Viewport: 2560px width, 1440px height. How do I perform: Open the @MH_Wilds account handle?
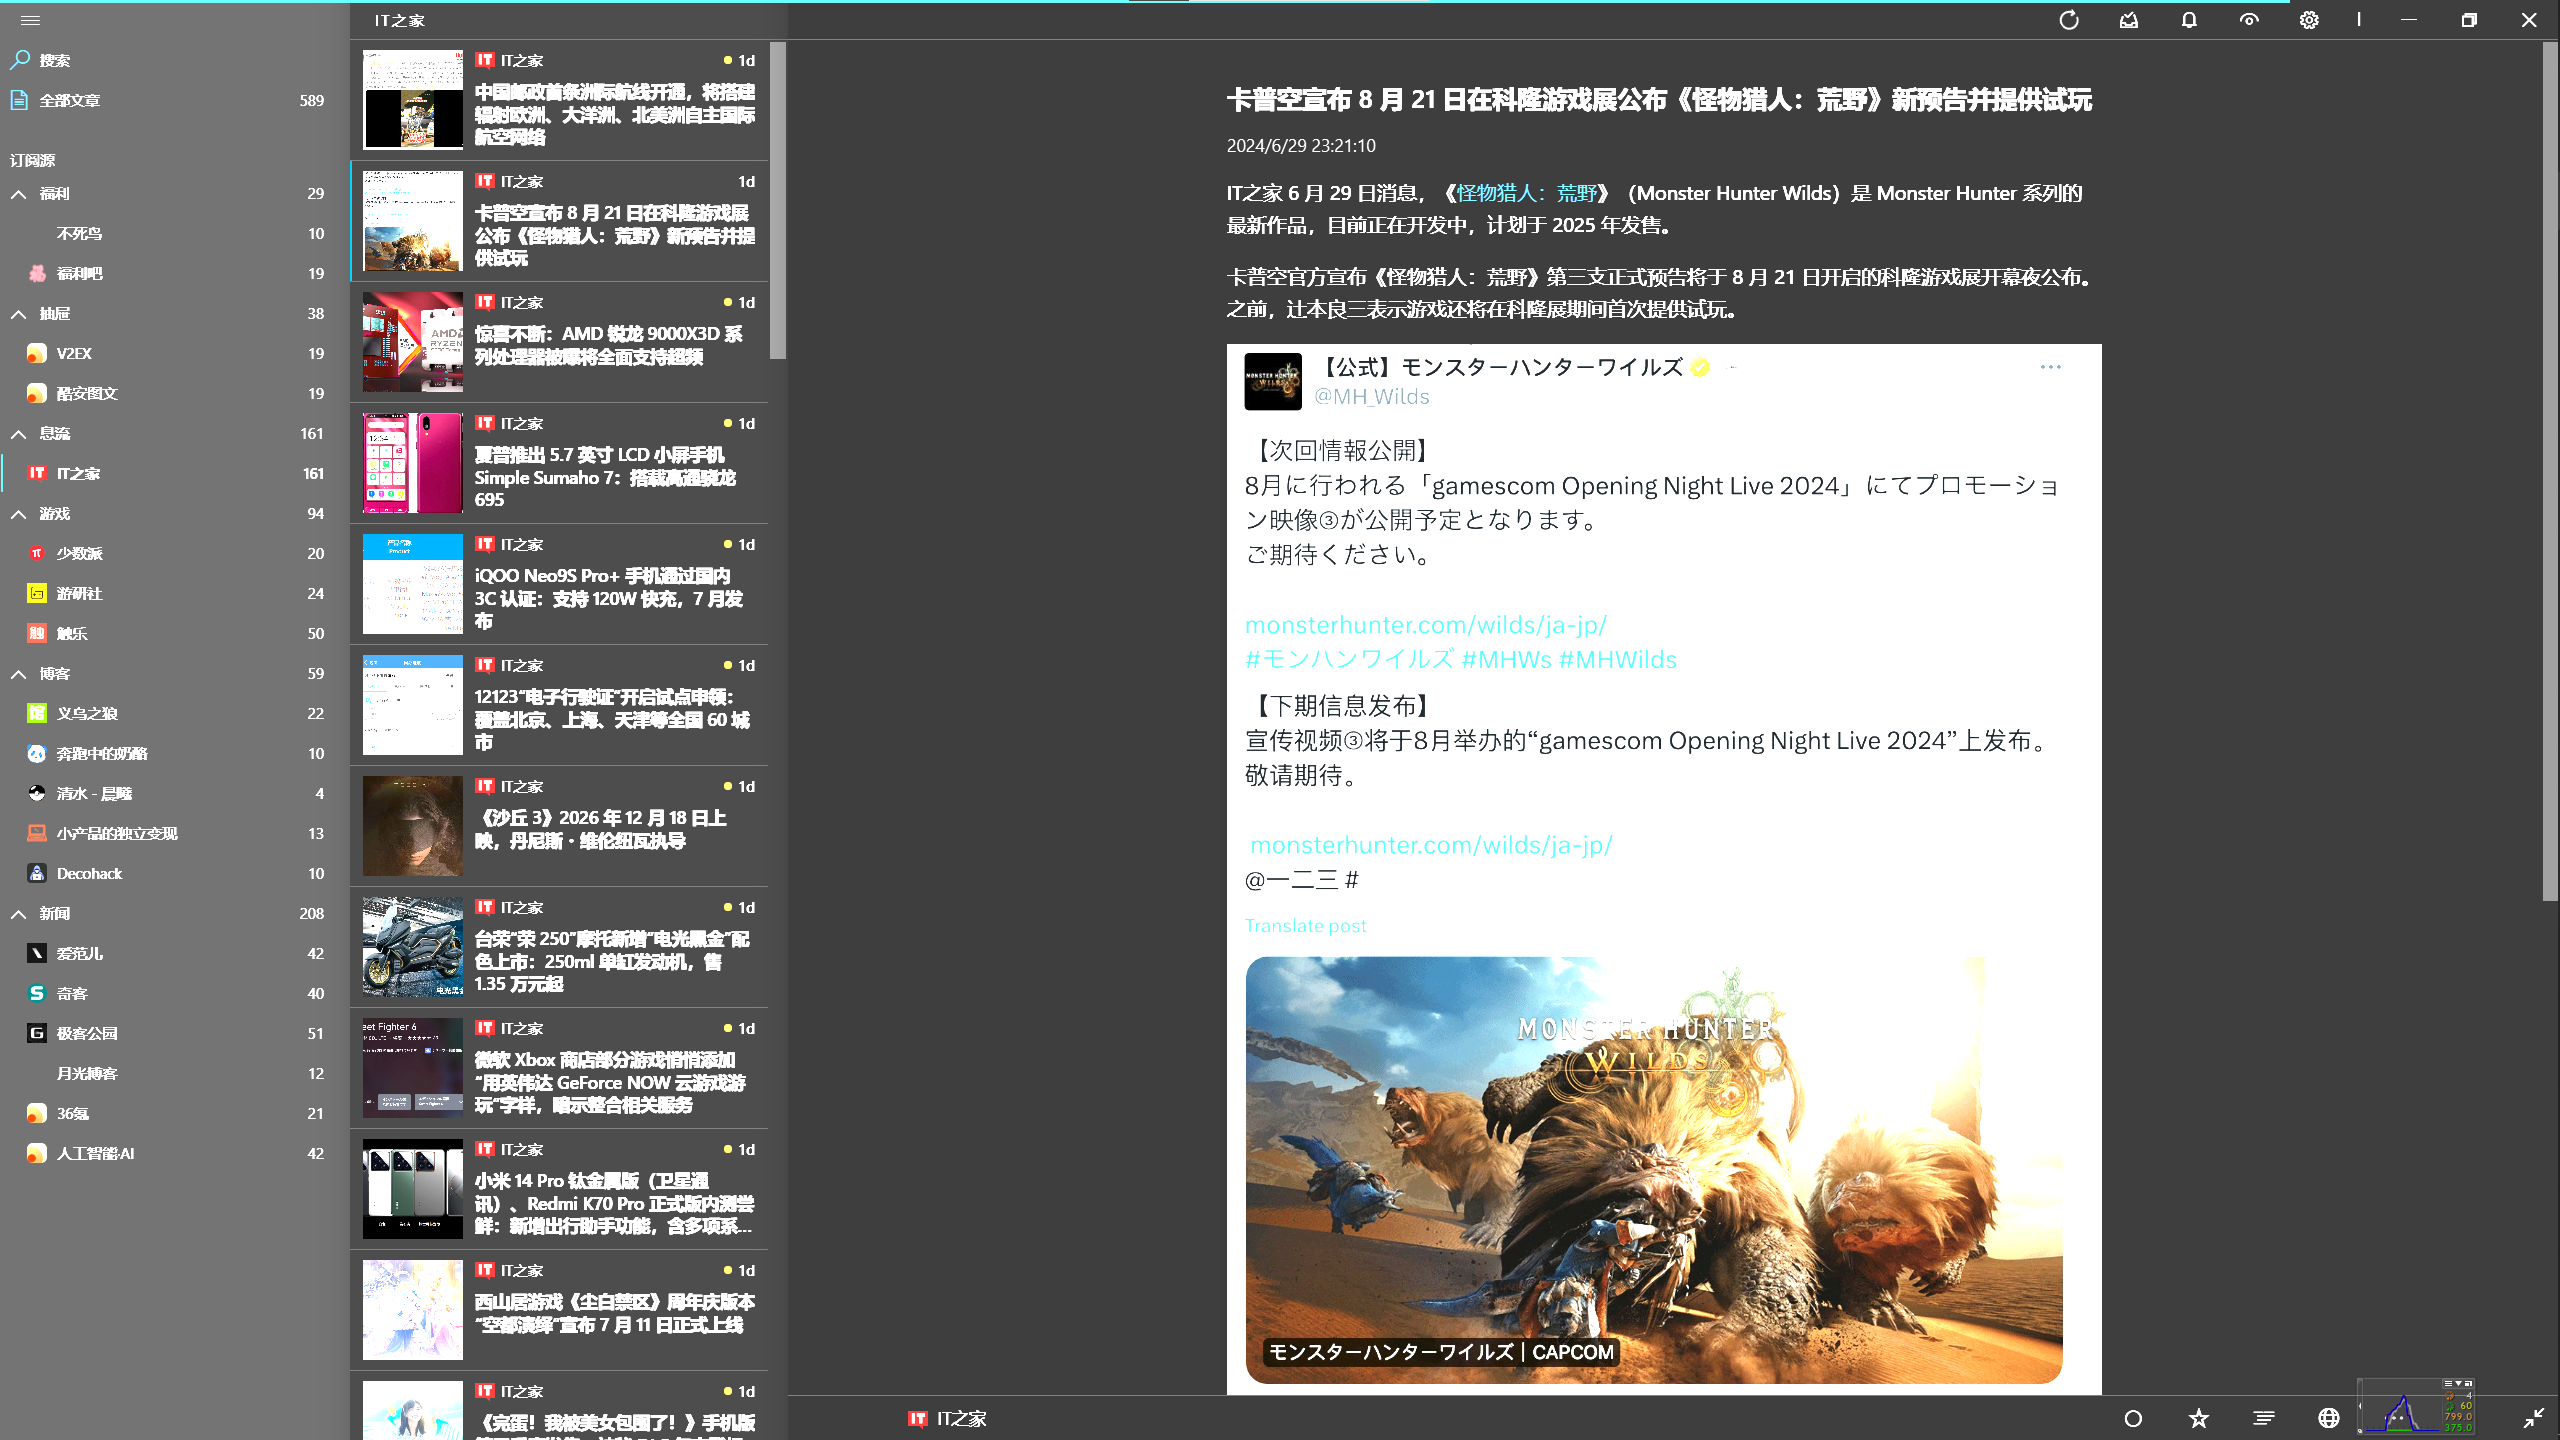click(1371, 397)
